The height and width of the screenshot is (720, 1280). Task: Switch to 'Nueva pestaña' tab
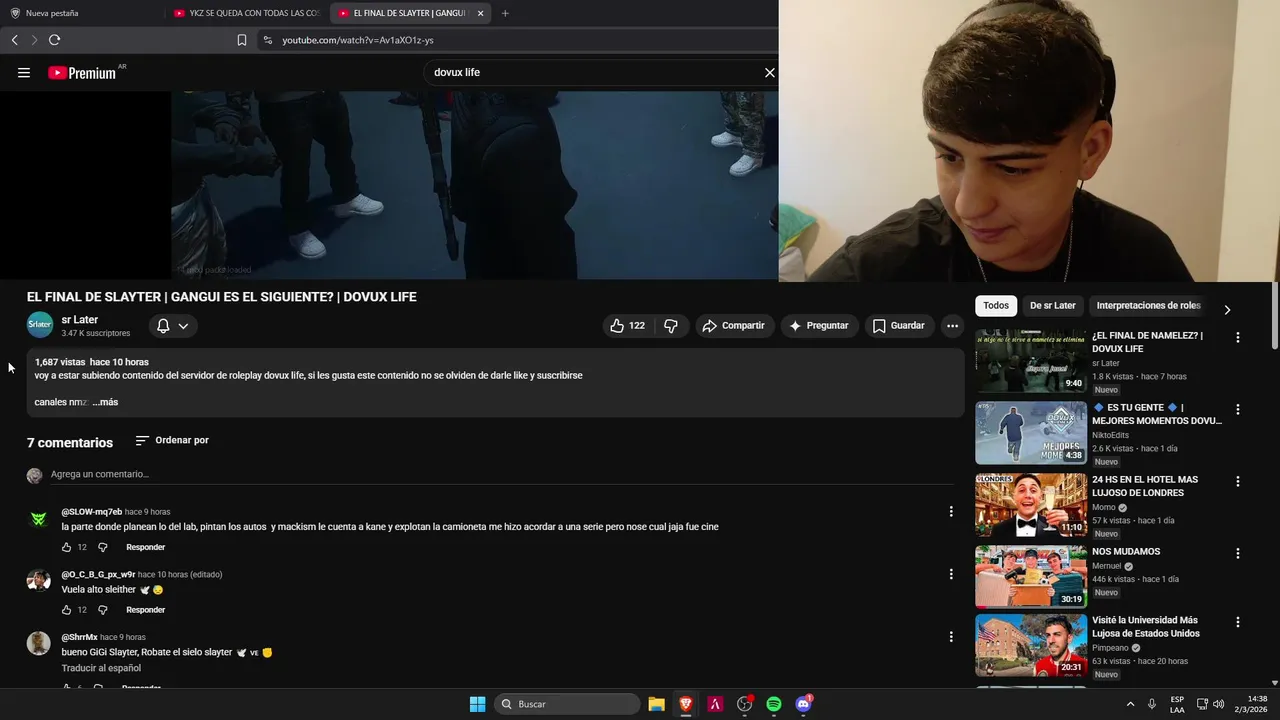click(82, 13)
